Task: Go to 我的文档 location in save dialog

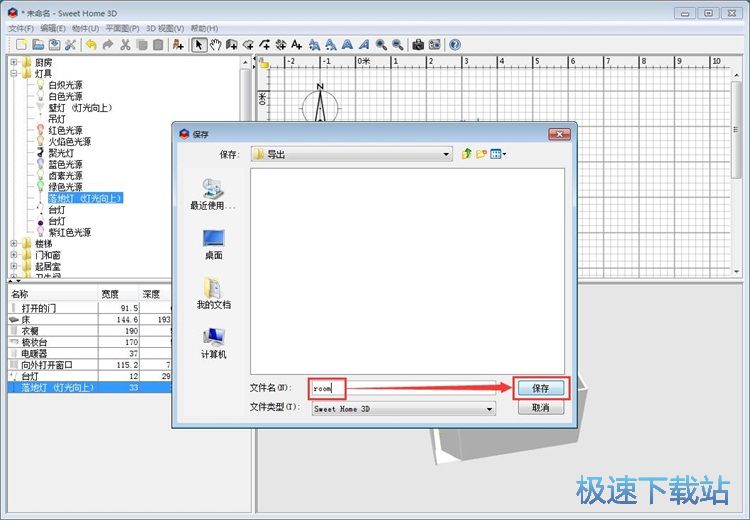Action: coord(213,293)
